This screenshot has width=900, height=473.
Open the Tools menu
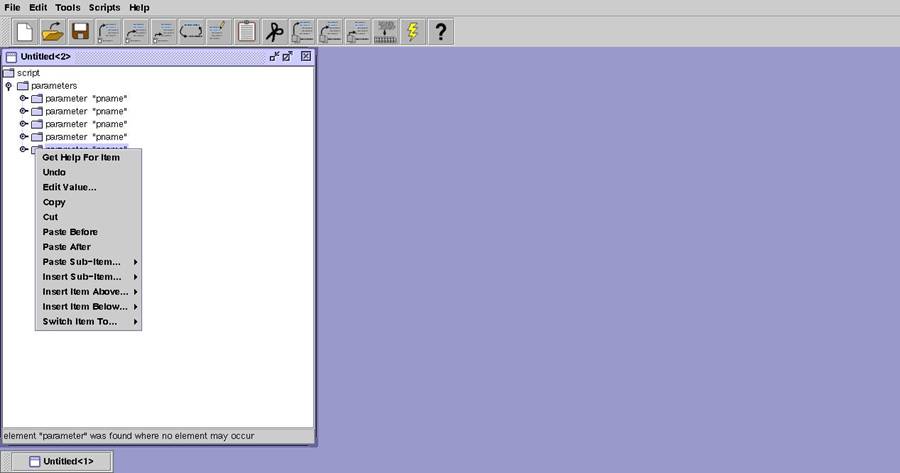pyautogui.click(x=68, y=7)
